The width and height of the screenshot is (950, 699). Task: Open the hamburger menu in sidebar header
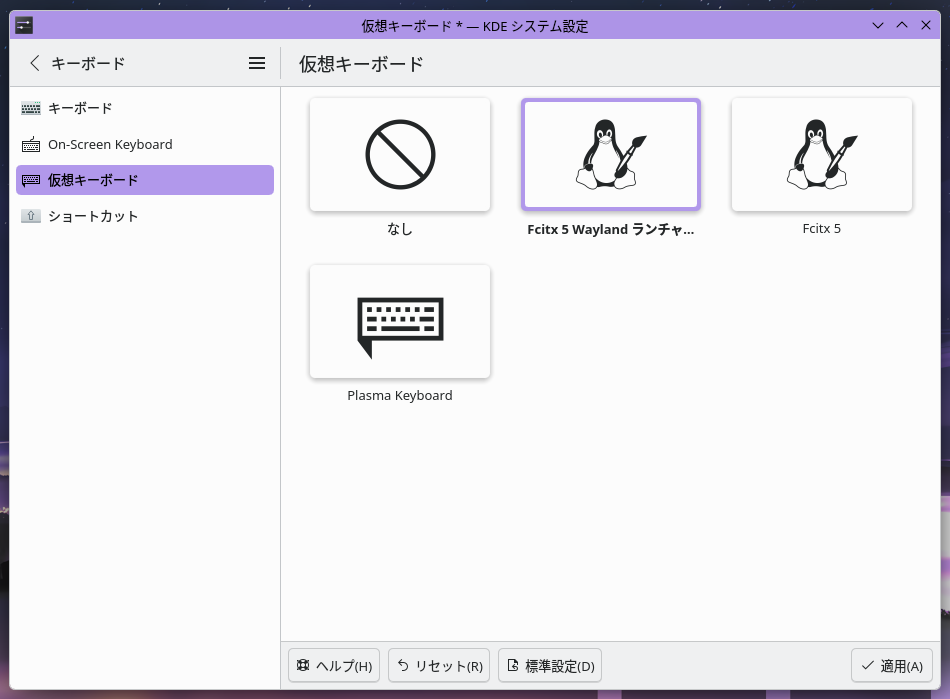click(257, 63)
